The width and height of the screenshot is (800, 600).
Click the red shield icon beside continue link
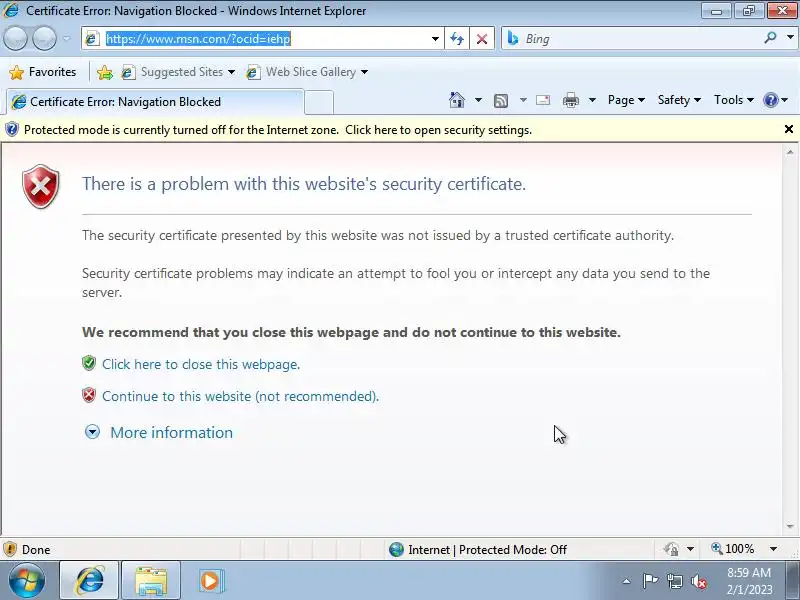pos(89,395)
